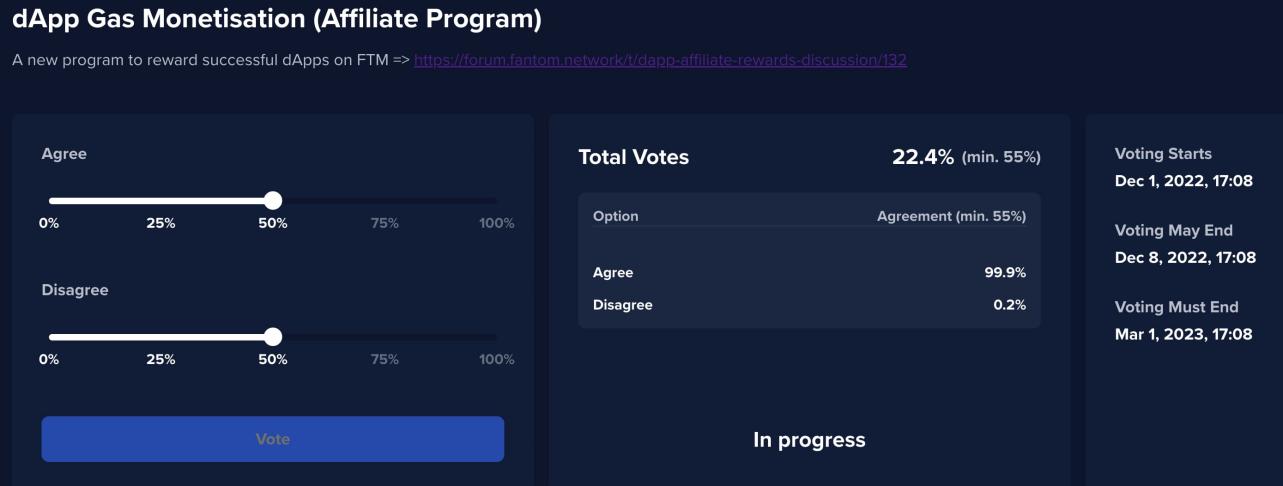1283x486 pixels.
Task: Click the In progress status text
Action: (x=809, y=440)
